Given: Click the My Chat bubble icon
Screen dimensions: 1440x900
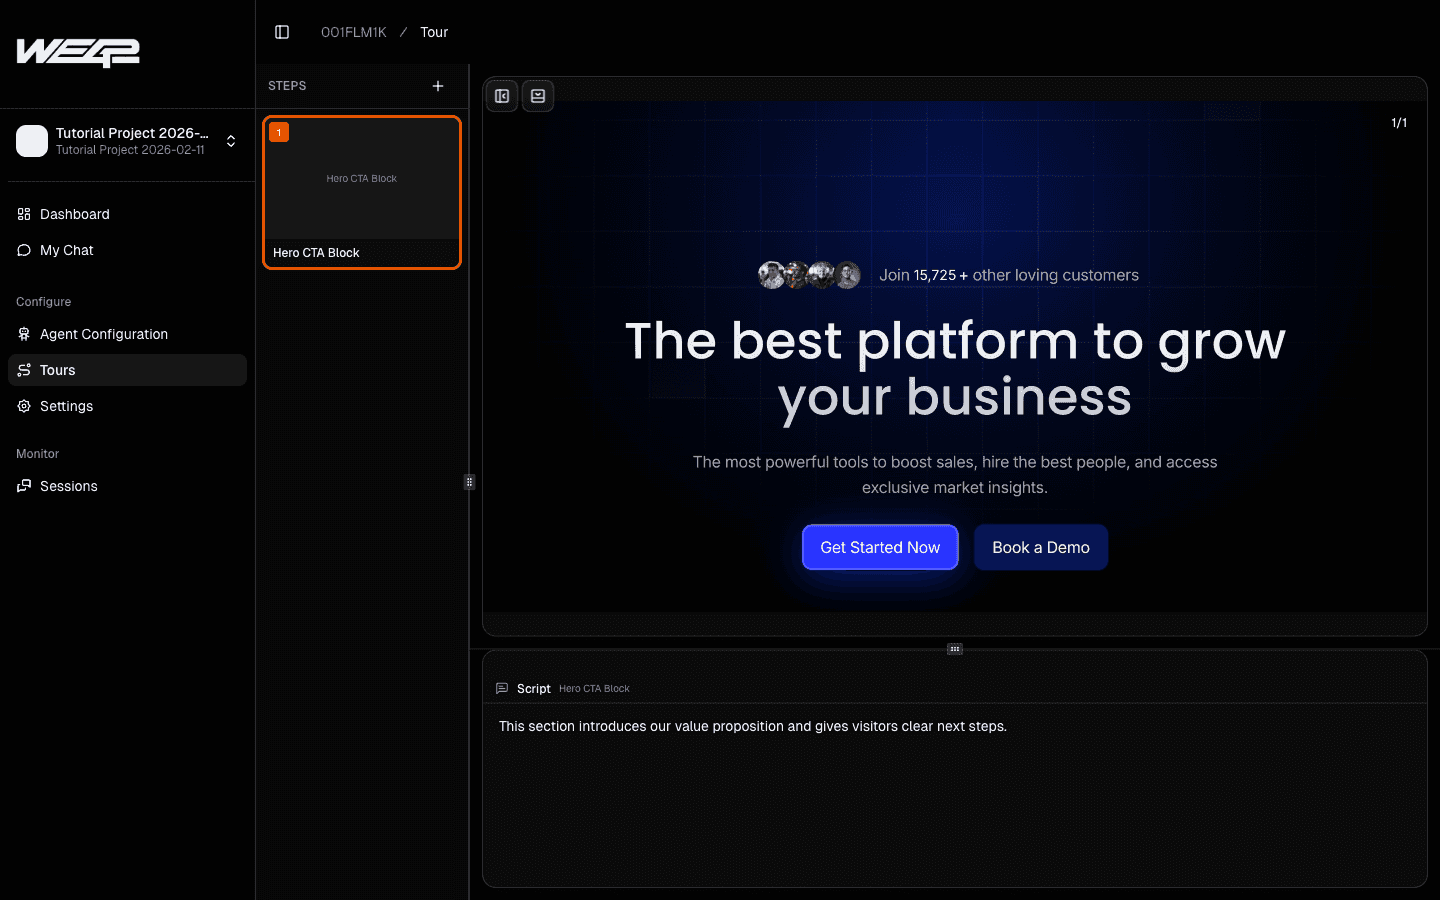Looking at the screenshot, I should pos(23,250).
